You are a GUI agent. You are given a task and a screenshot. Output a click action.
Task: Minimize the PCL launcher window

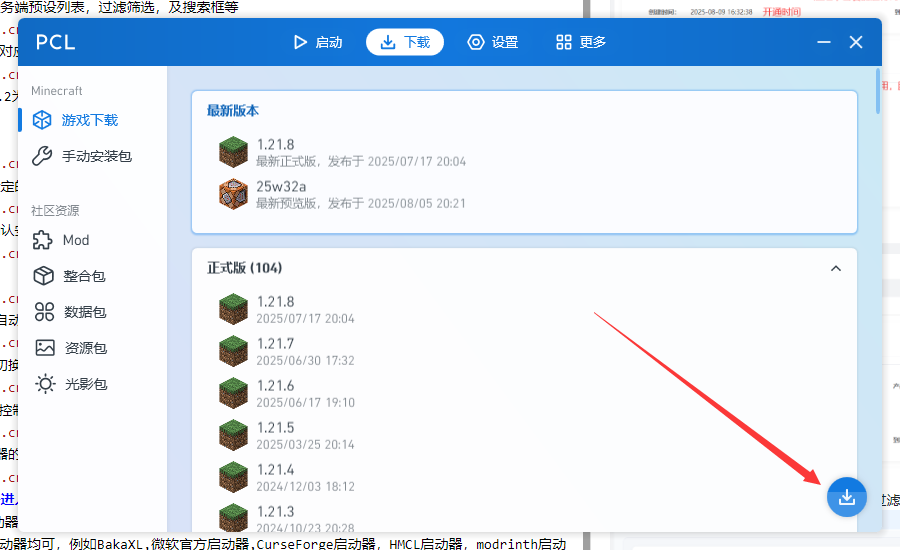tap(823, 43)
